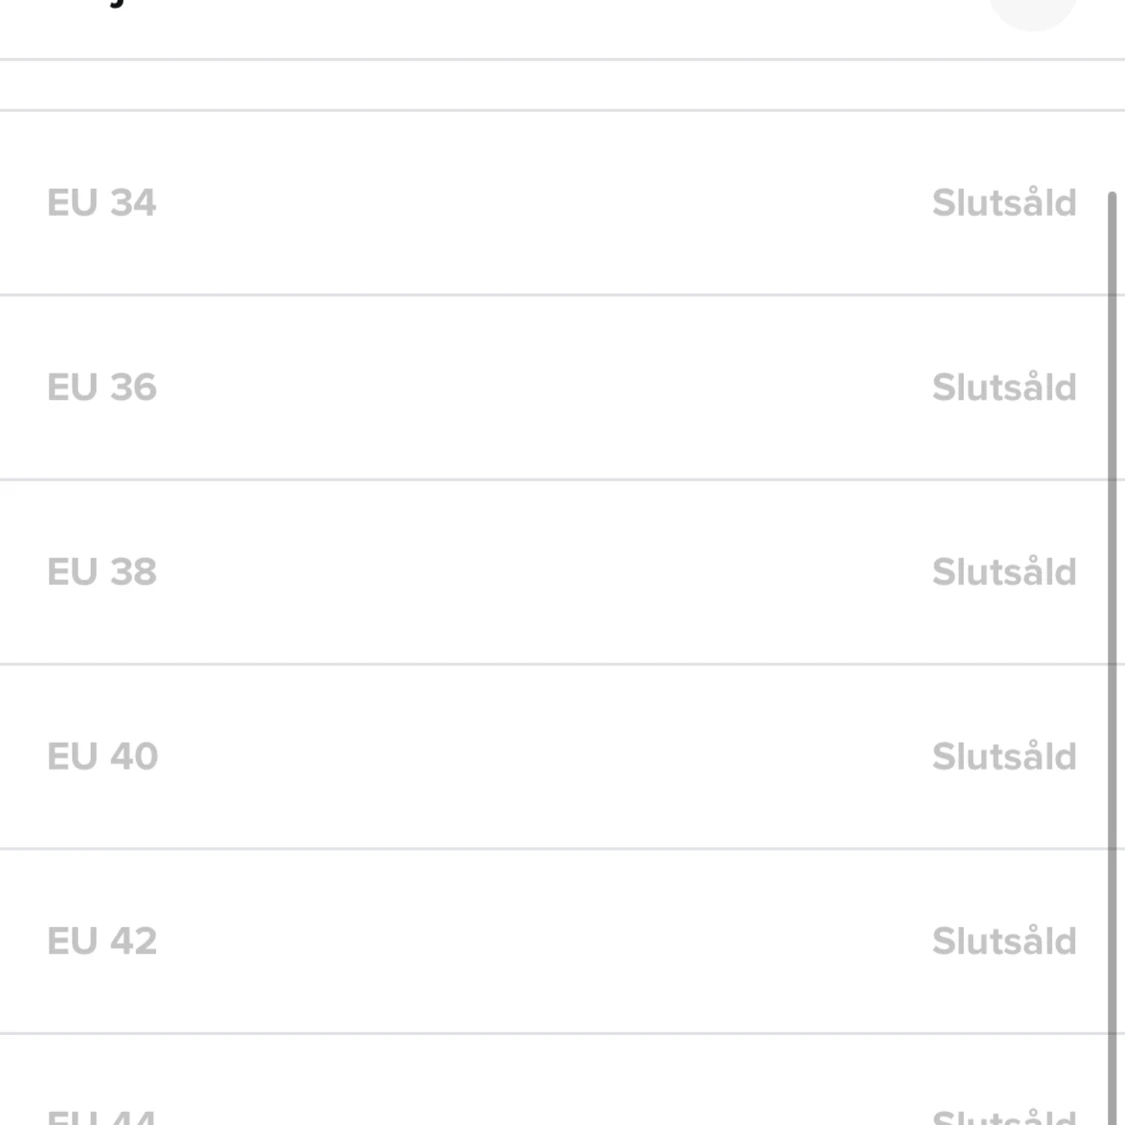Click Slutsåld status next to EU 38
The height and width of the screenshot is (1125, 1125).
tap(1004, 572)
